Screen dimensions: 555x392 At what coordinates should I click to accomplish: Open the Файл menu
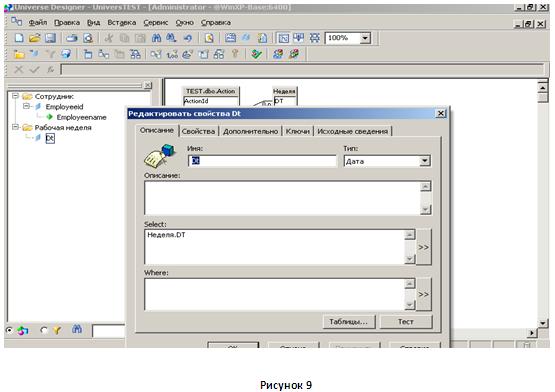click(38, 23)
